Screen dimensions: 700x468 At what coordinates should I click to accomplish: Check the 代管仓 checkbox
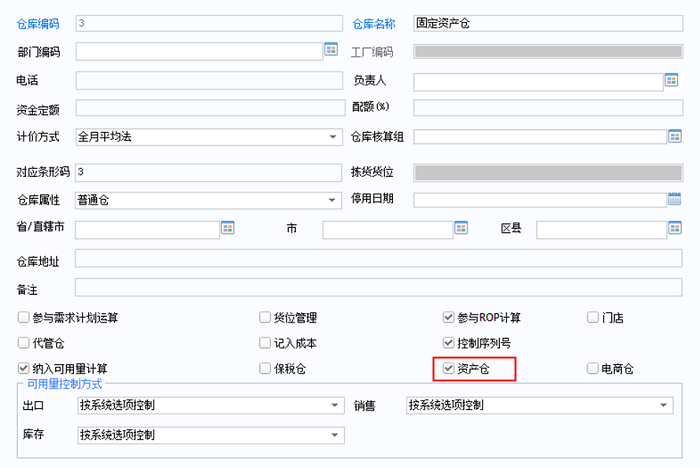click(23, 343)
